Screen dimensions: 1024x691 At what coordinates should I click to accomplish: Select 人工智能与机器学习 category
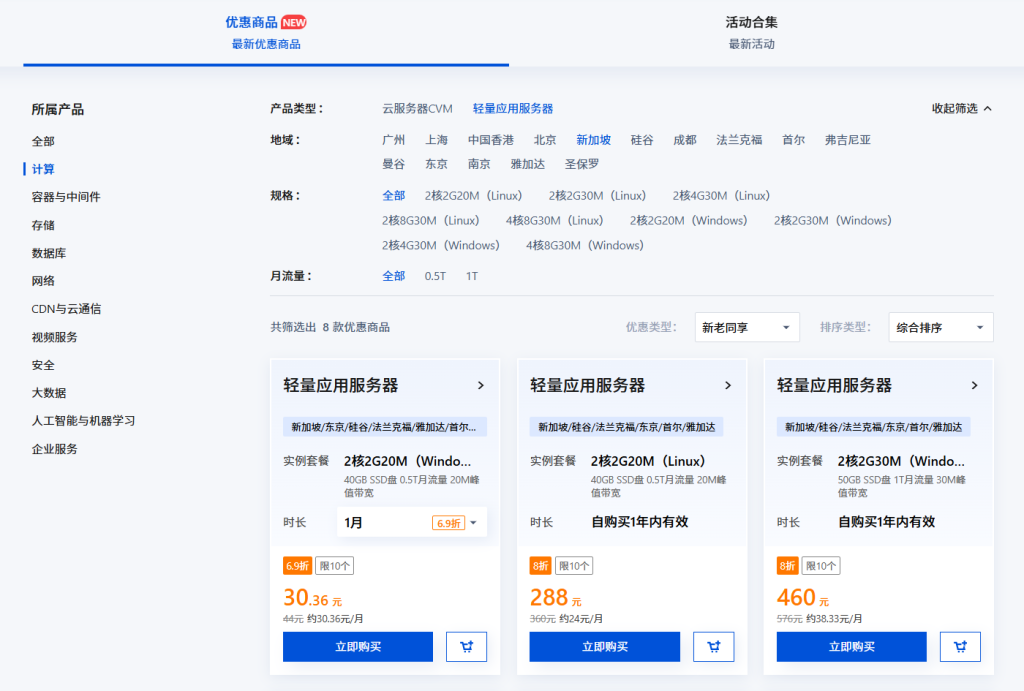click(x=83, y=421)
